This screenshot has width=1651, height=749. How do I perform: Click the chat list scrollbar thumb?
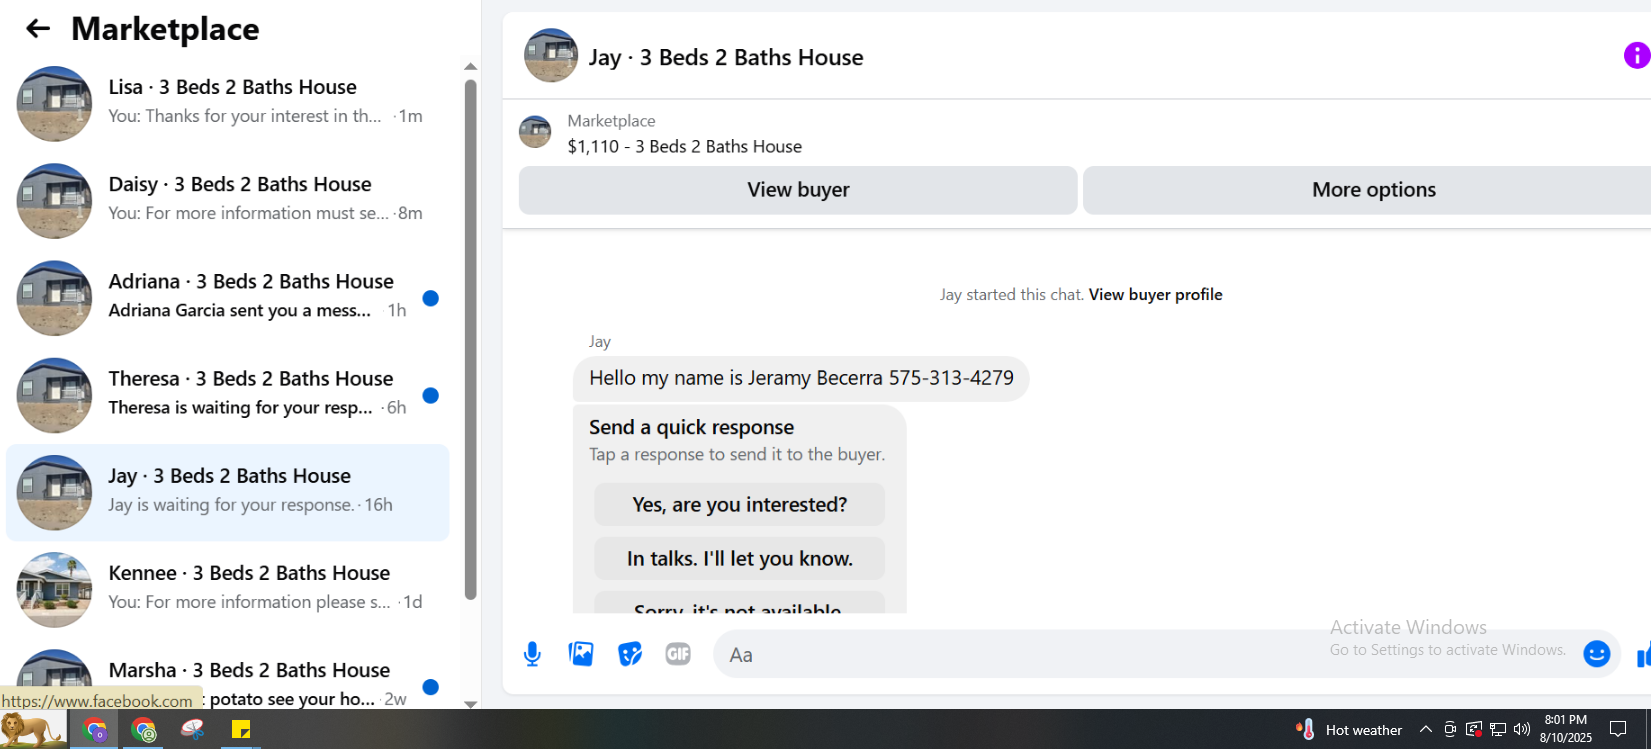click(x=470, y=340)
